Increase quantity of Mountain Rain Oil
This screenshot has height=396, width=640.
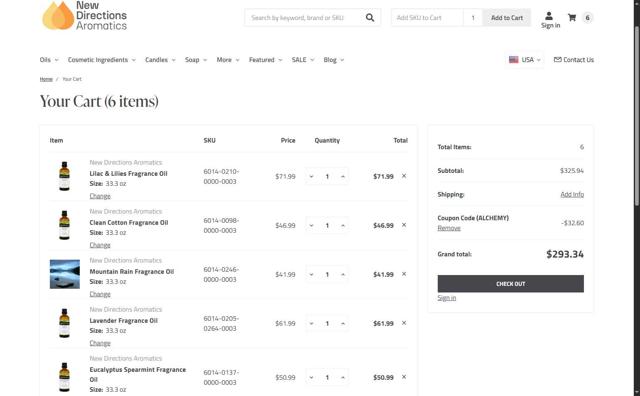tap(343, 274)
